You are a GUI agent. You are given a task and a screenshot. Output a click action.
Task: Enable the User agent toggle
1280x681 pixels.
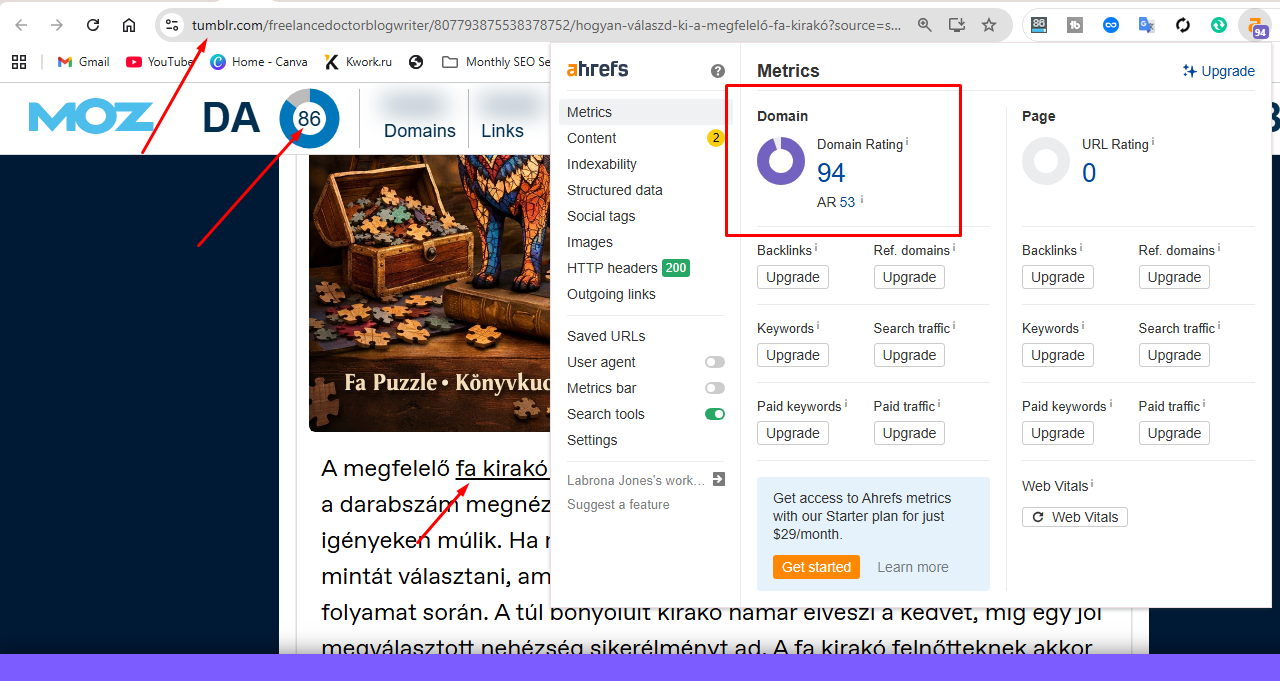[x=714, y=362]
